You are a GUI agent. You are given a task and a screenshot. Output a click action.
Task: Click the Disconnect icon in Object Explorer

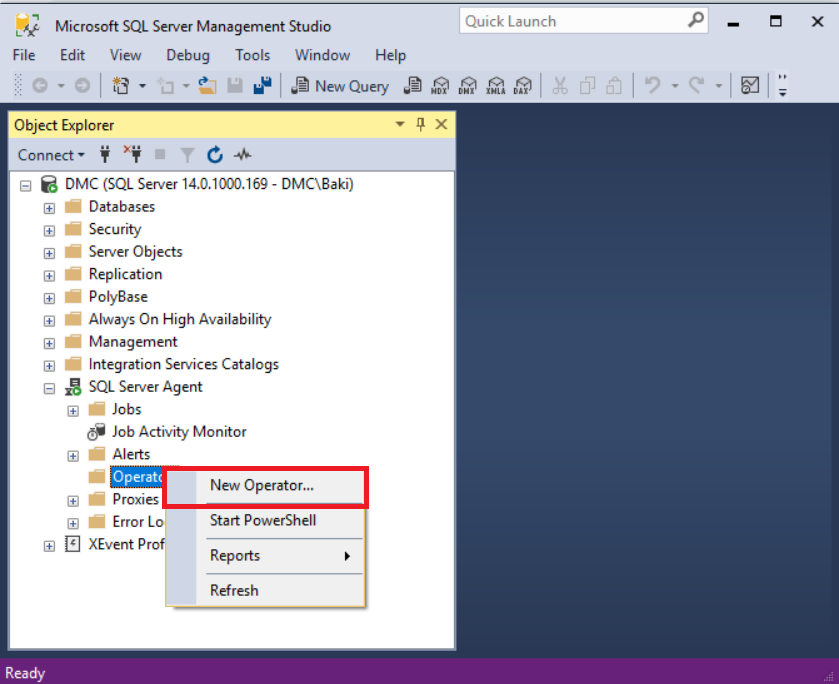pos(132,155)
